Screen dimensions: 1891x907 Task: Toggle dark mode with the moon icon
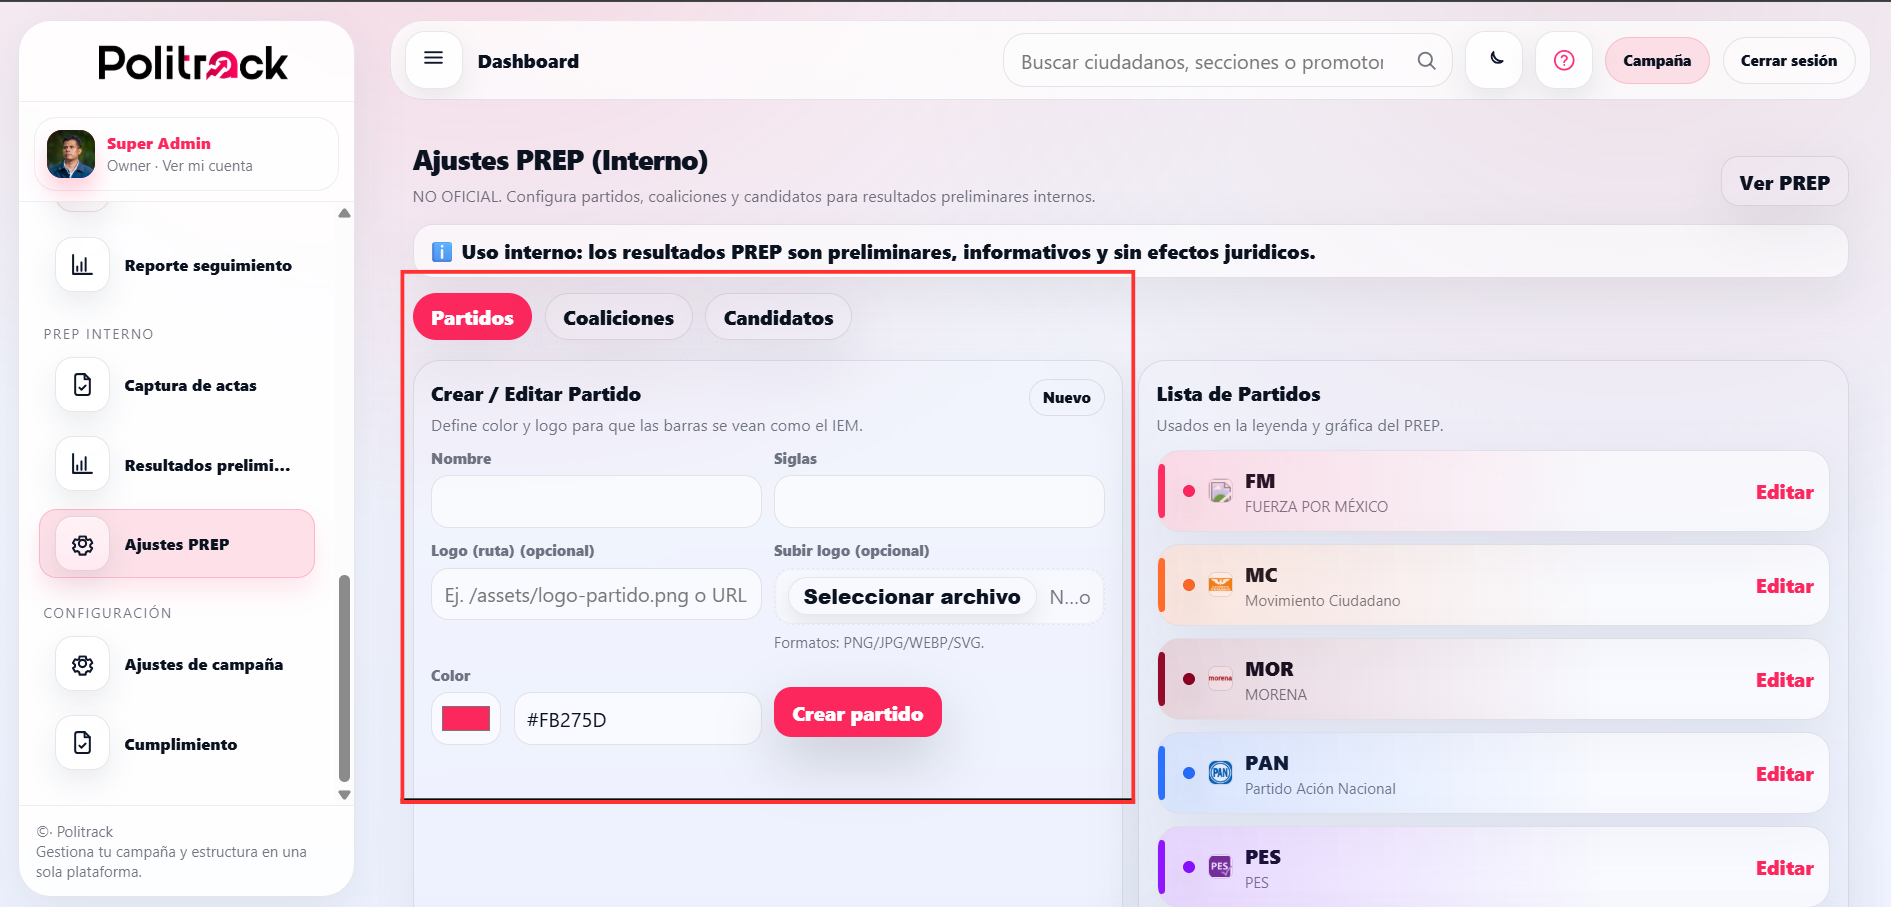click(1493, 59)
